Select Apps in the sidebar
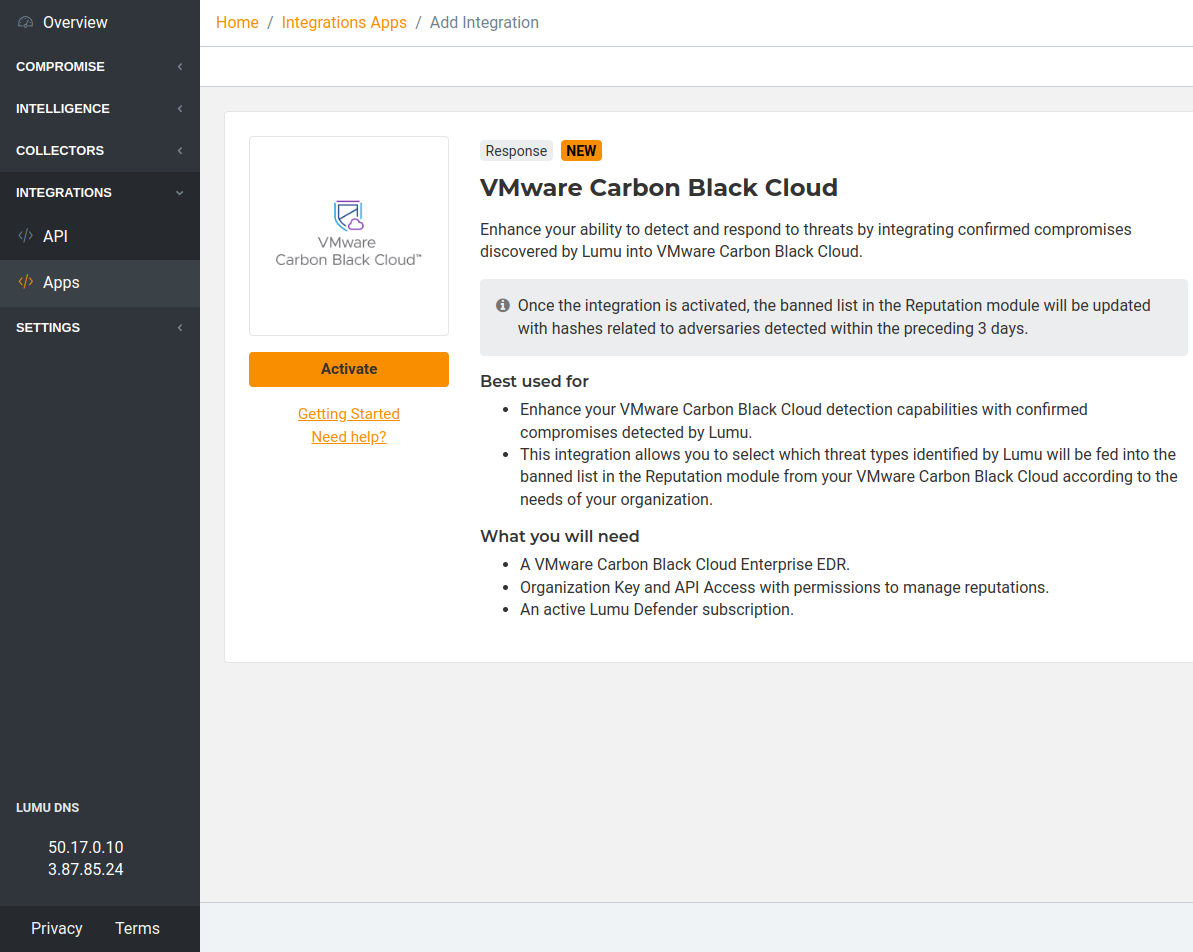 coord(61,282)
